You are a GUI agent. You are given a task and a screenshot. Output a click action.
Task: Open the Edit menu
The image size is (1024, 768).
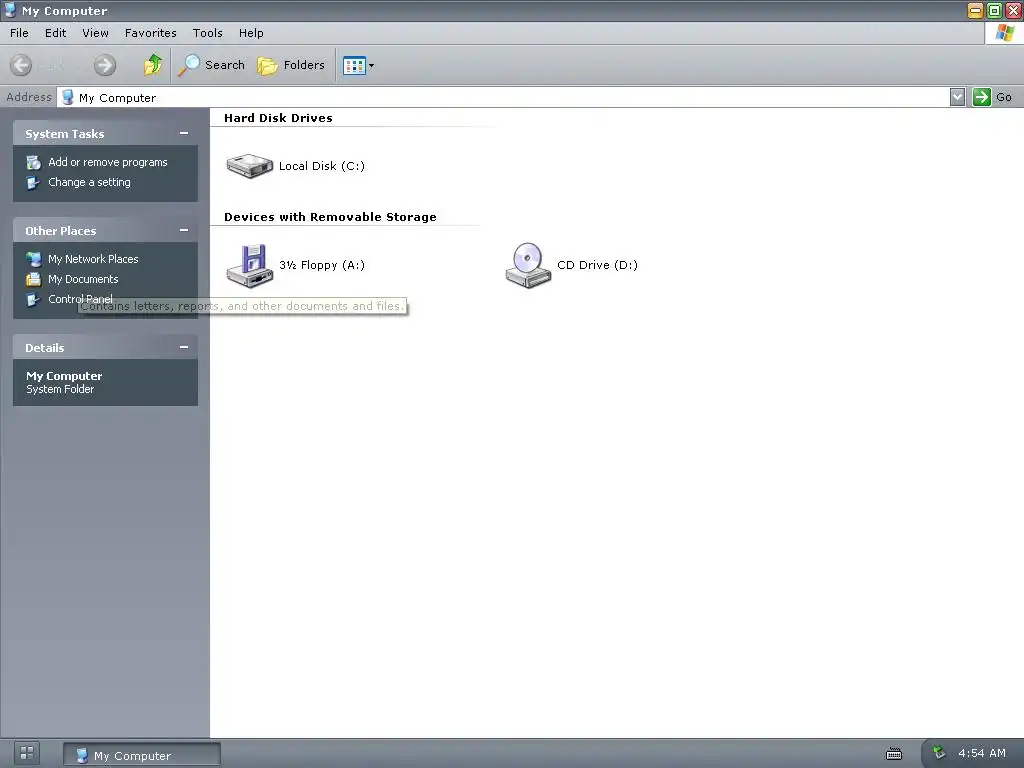pos(55,33)
